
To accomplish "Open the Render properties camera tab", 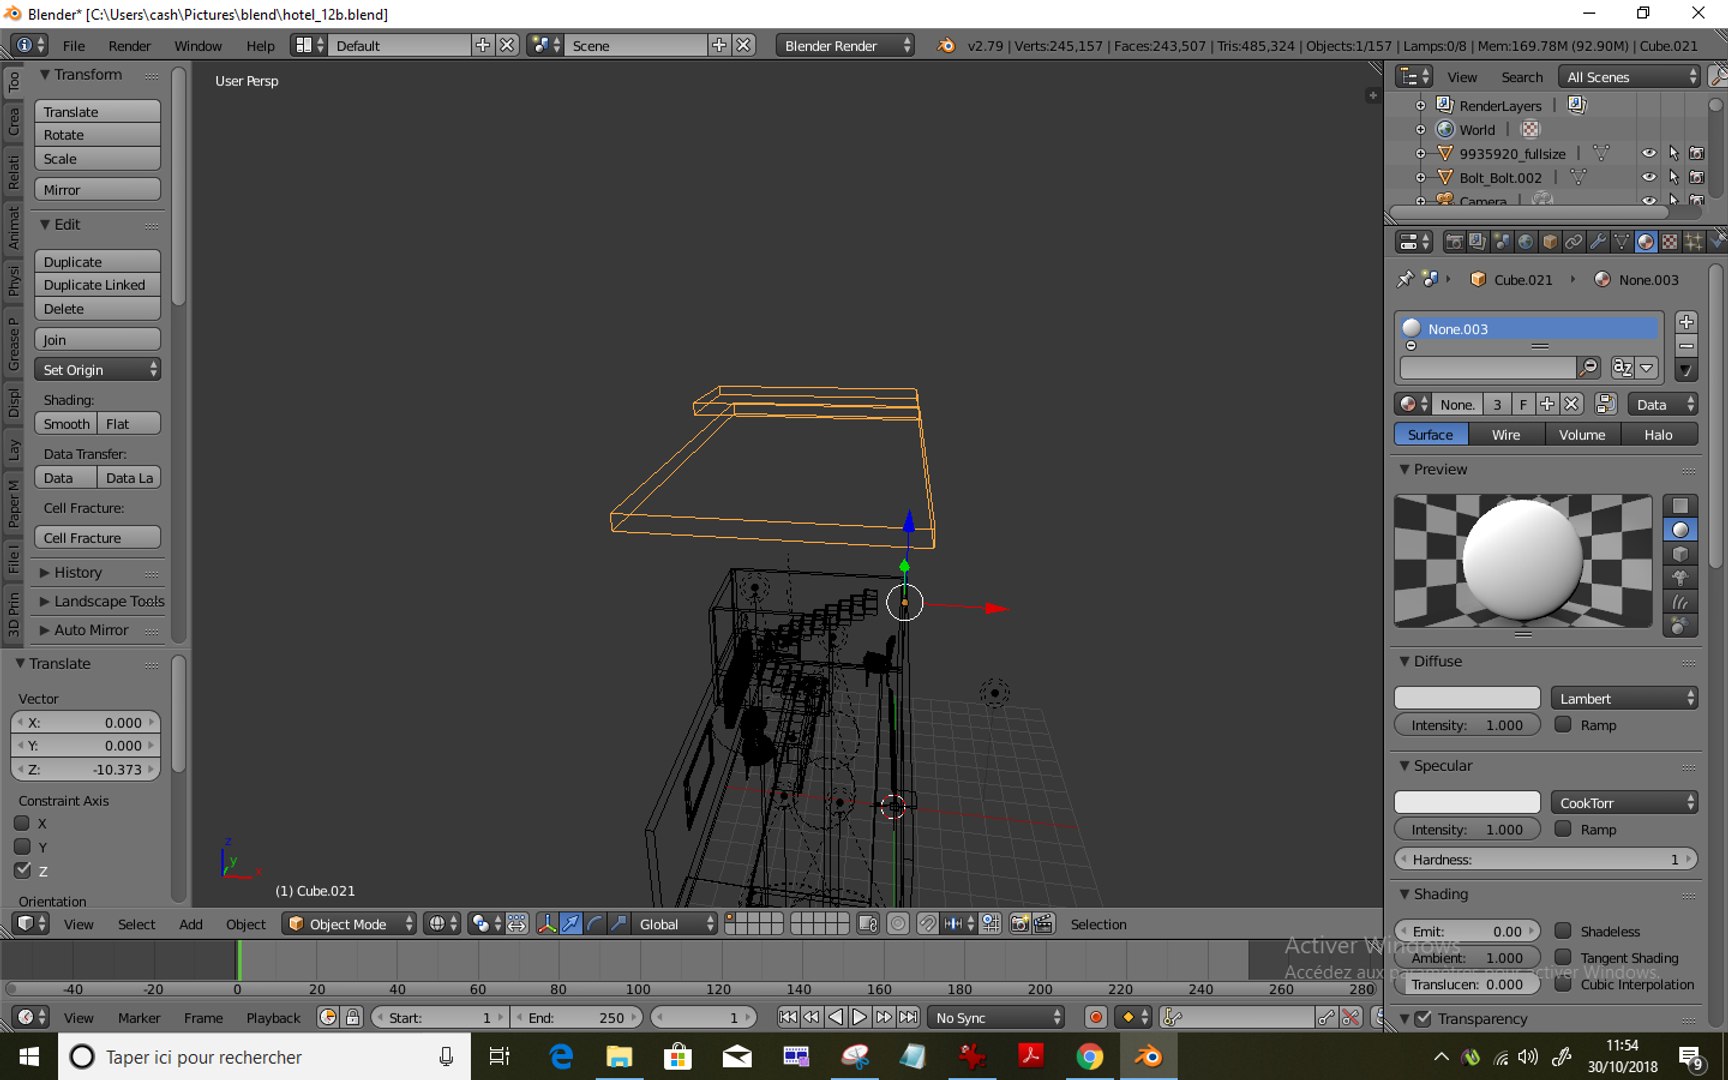I will [1454, 242].
